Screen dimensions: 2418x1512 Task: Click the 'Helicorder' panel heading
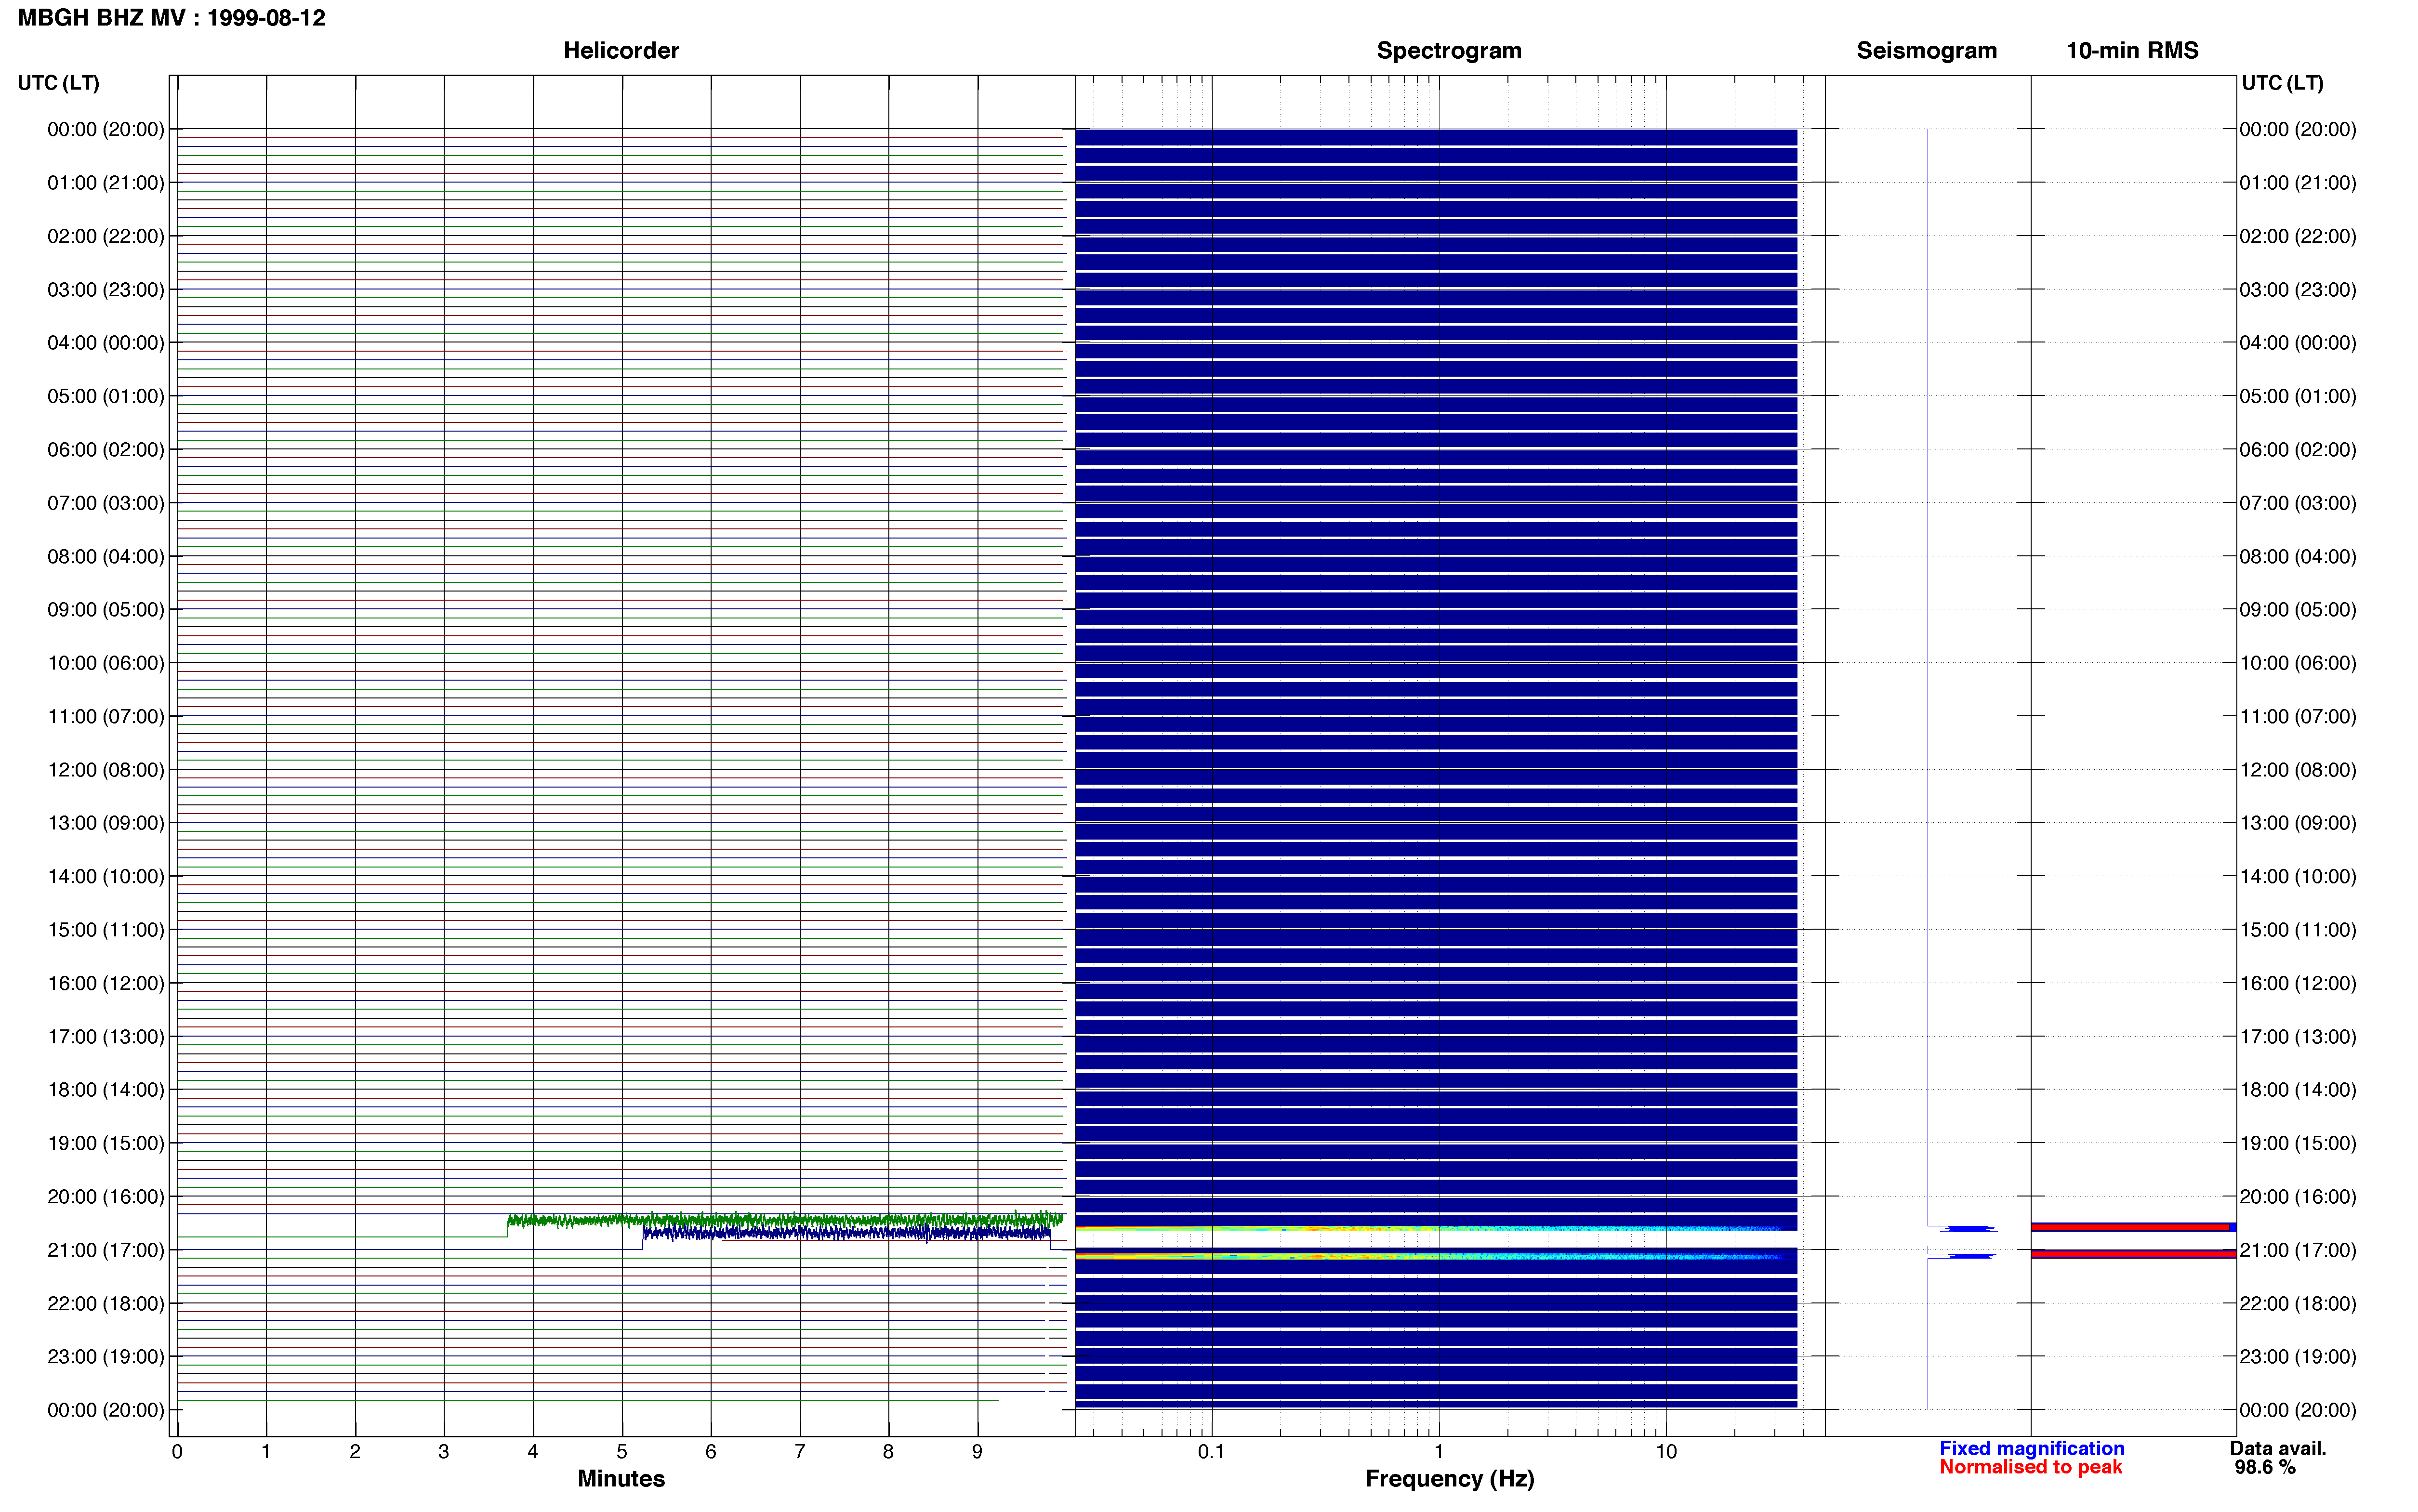[621, 50]
